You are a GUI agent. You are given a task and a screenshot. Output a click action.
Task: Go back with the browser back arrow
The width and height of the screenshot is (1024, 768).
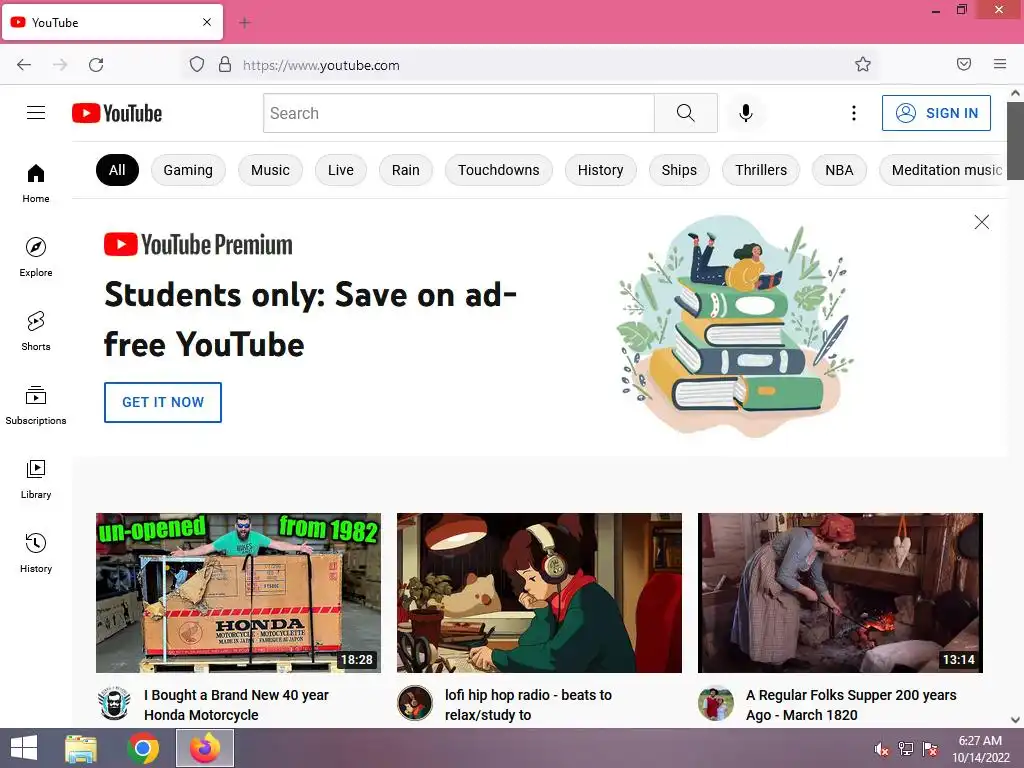tap(24, 65)
